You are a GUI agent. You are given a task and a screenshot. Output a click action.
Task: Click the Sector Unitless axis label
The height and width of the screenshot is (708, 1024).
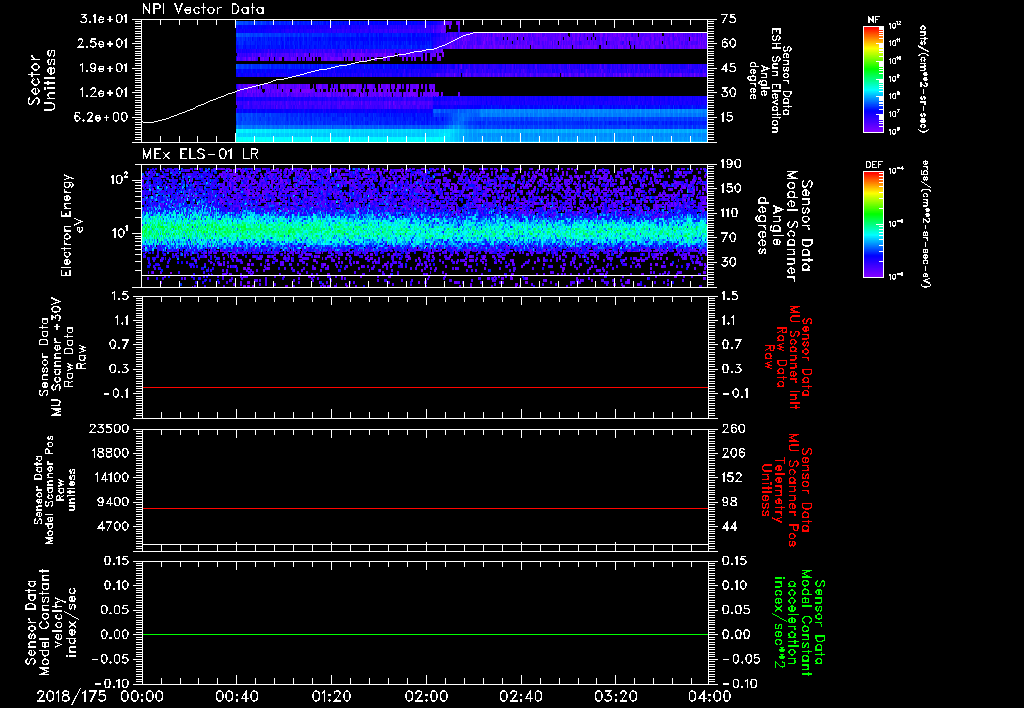tap(40, 80)
